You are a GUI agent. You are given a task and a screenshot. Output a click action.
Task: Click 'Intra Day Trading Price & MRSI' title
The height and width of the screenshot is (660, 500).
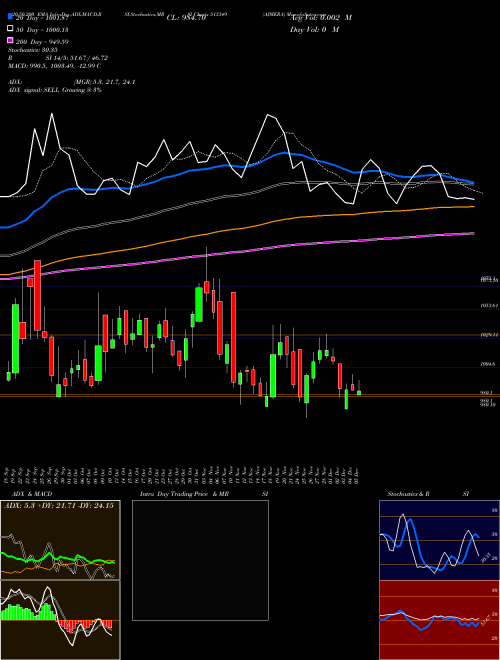(x=204, y=494)
